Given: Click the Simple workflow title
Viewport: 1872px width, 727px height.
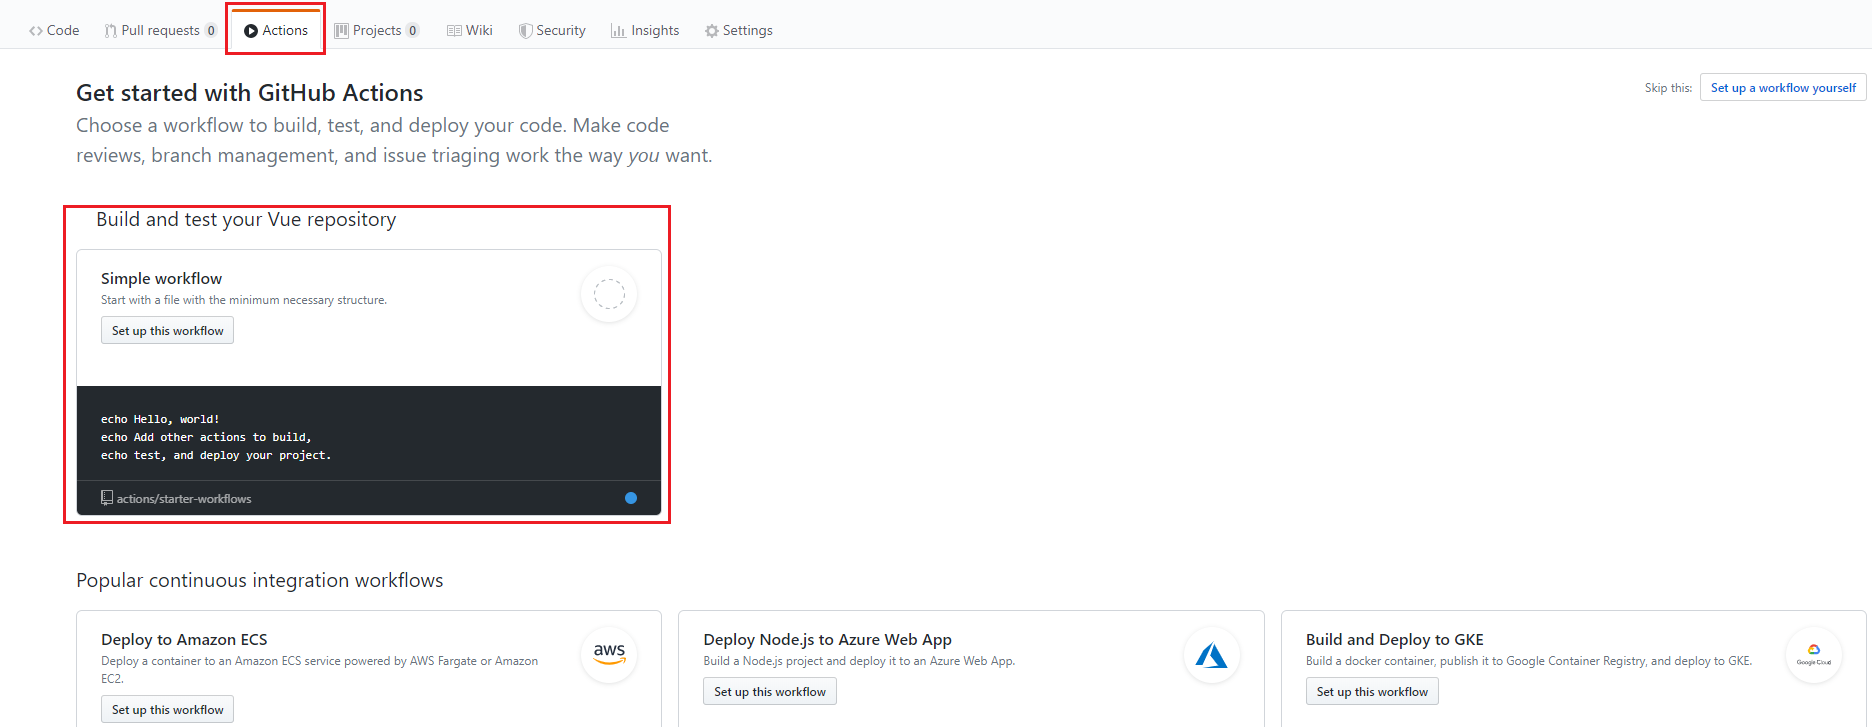Looking at the screenshot, I should point(161,279).
